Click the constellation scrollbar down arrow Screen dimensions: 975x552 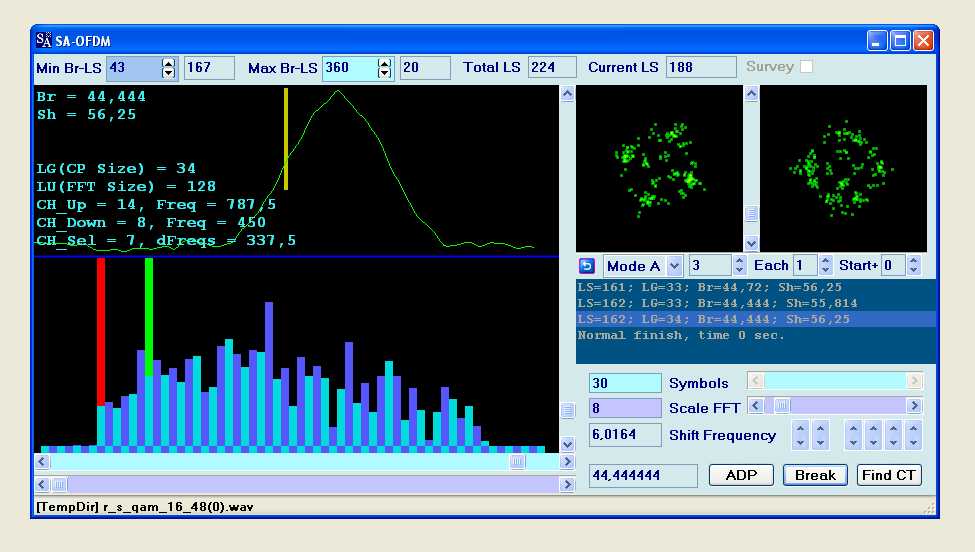[752, 243]
